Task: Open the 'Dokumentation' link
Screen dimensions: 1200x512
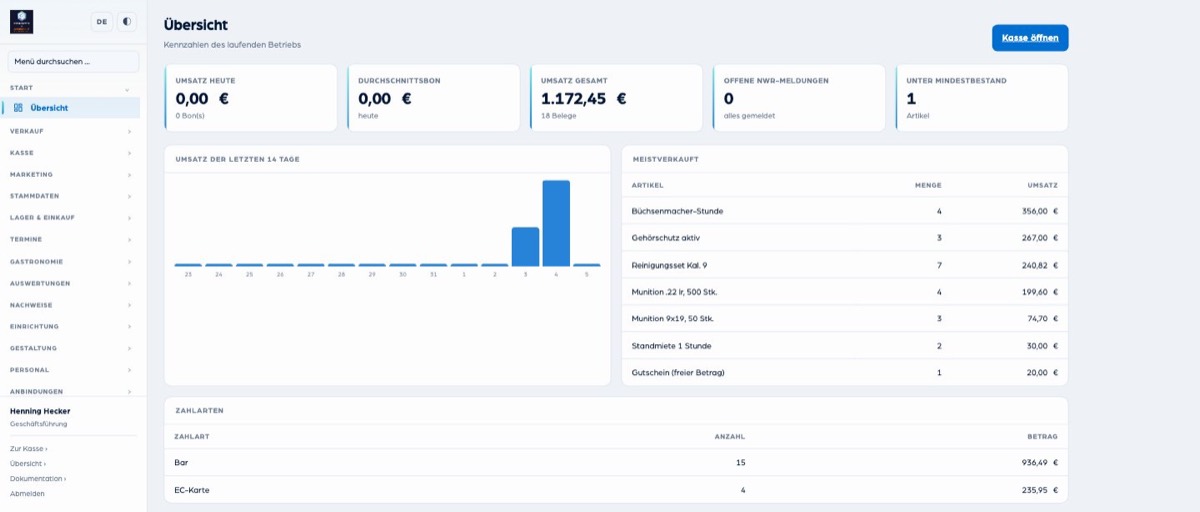Action: [x=38, y=479]
